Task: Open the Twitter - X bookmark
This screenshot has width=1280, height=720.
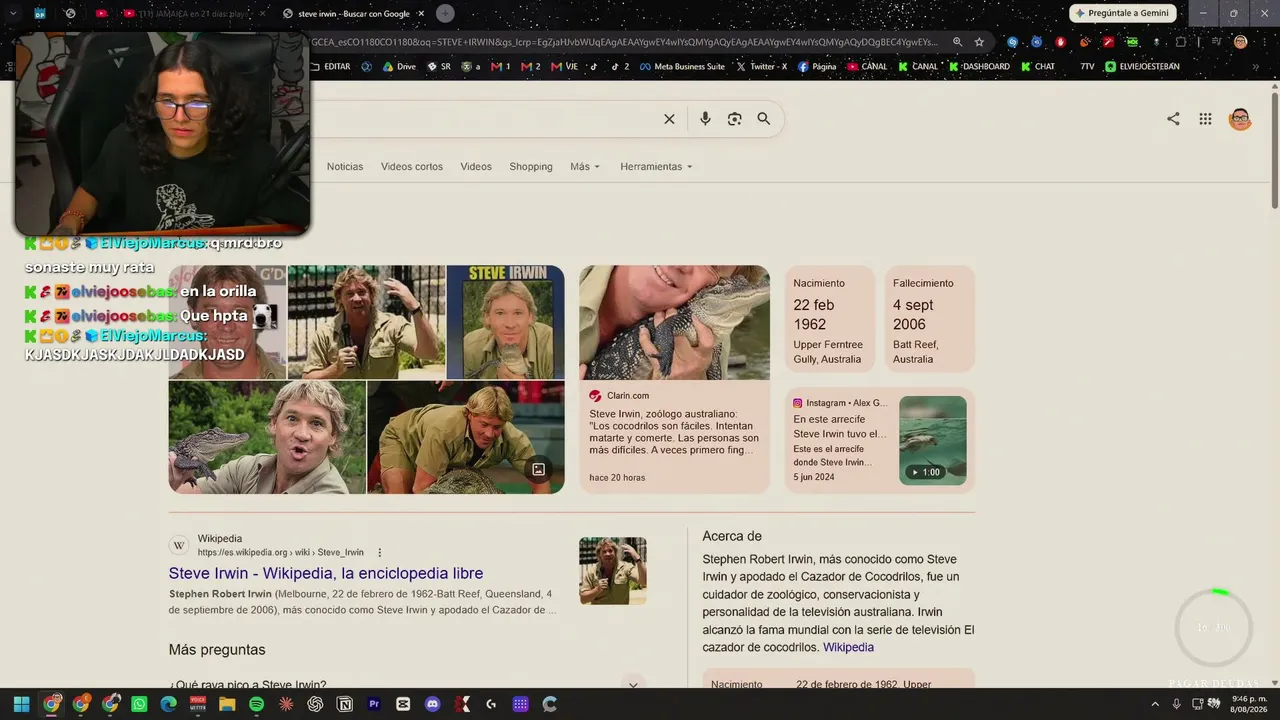Action: pyautogui.click(x=761, y=67)
